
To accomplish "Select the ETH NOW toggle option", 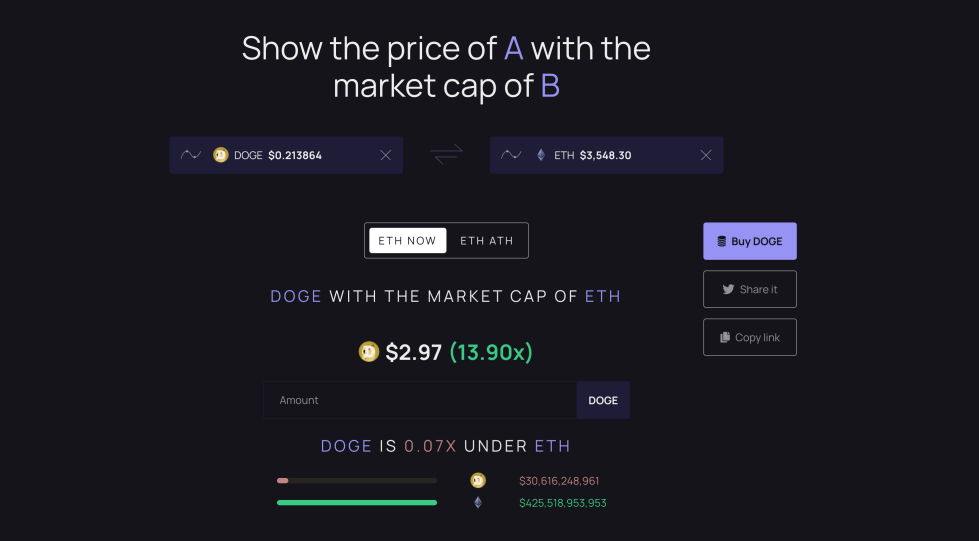I will pos(408,241).
